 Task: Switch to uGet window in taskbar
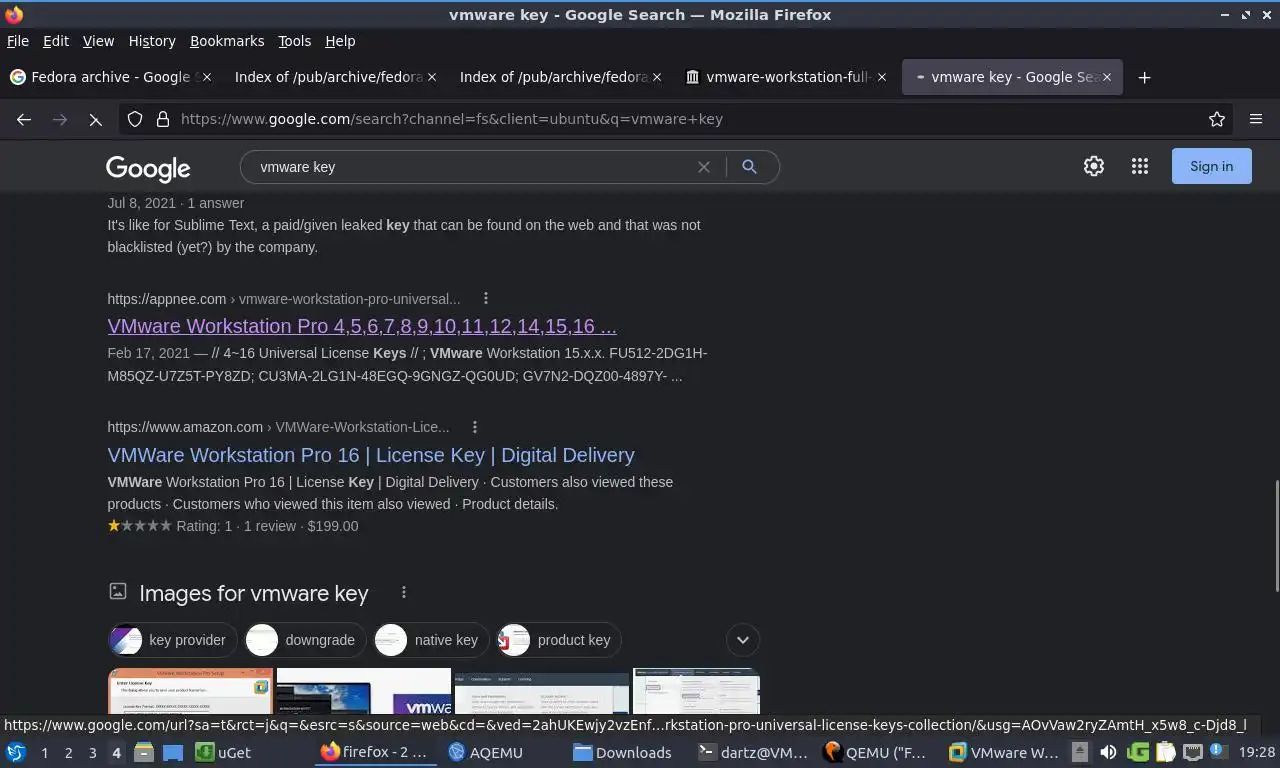tap(224, 752)
